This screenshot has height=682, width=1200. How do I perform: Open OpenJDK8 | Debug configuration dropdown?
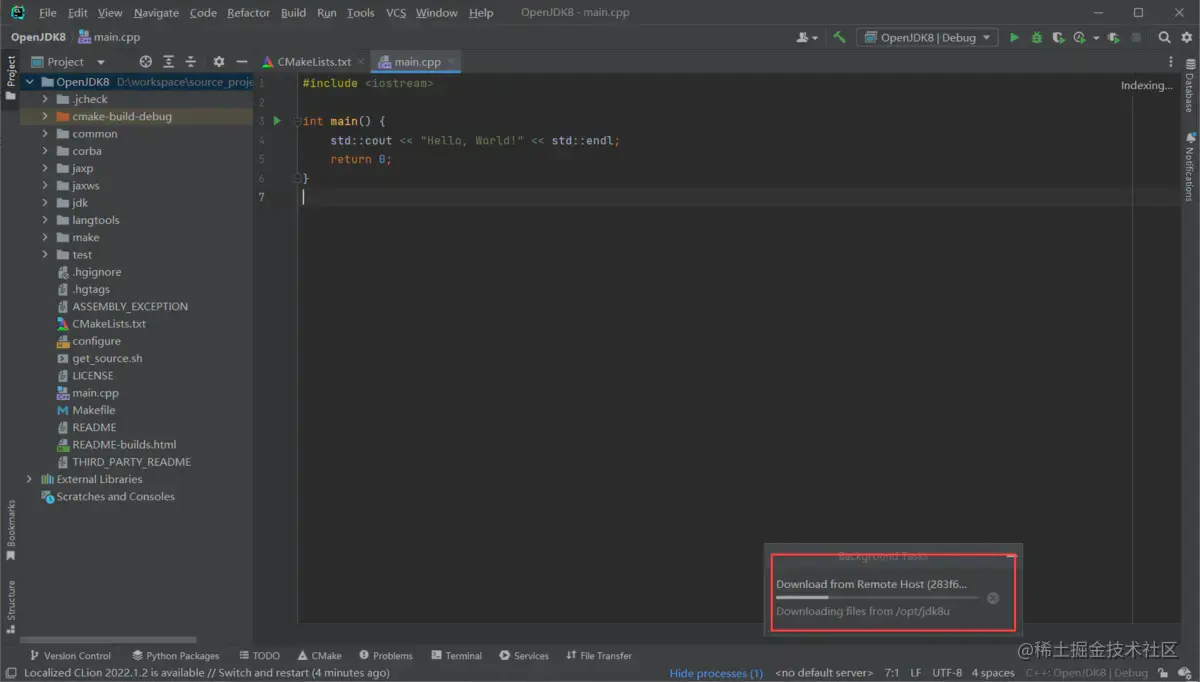[x=927, y=37]
